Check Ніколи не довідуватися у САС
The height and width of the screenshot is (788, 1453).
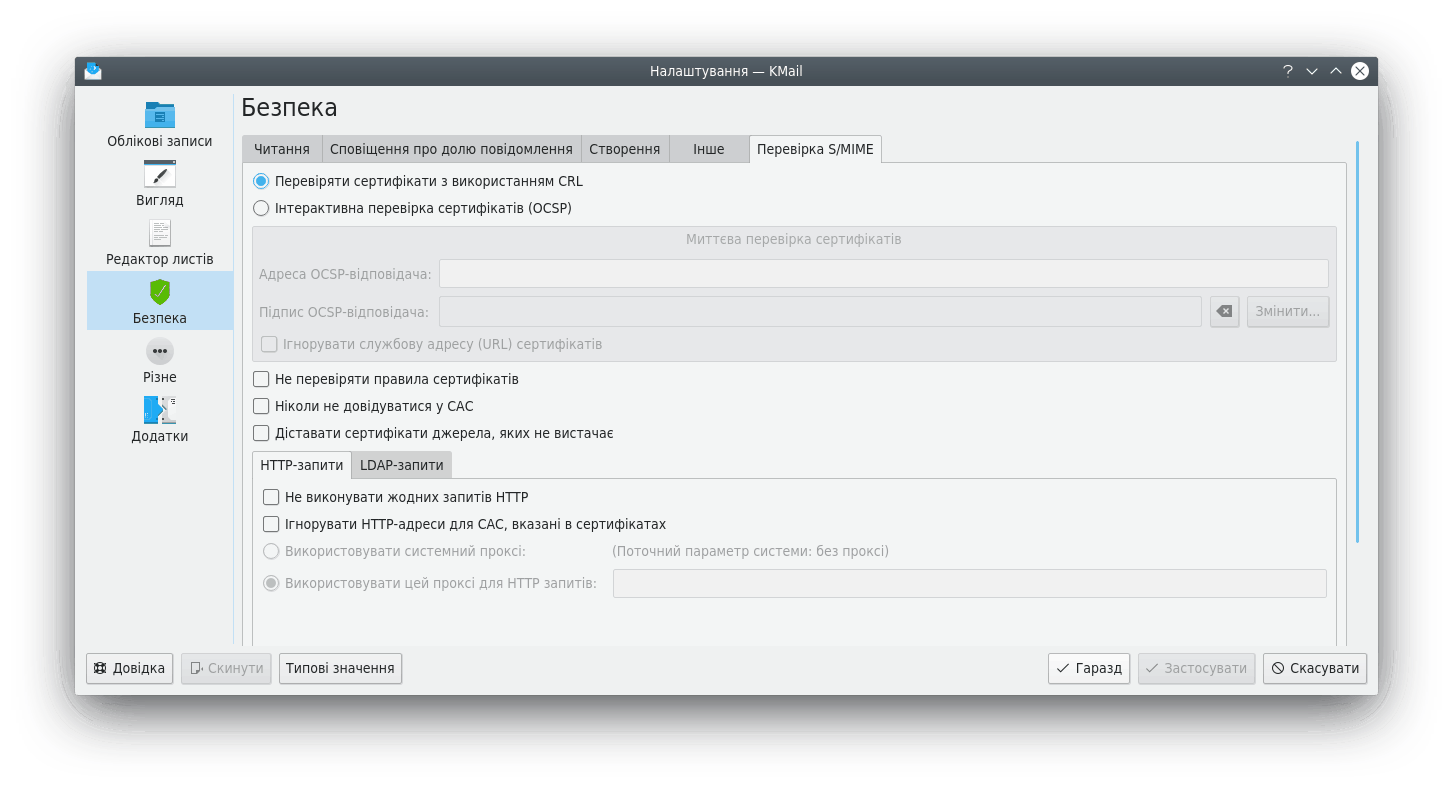coord(261,407)
